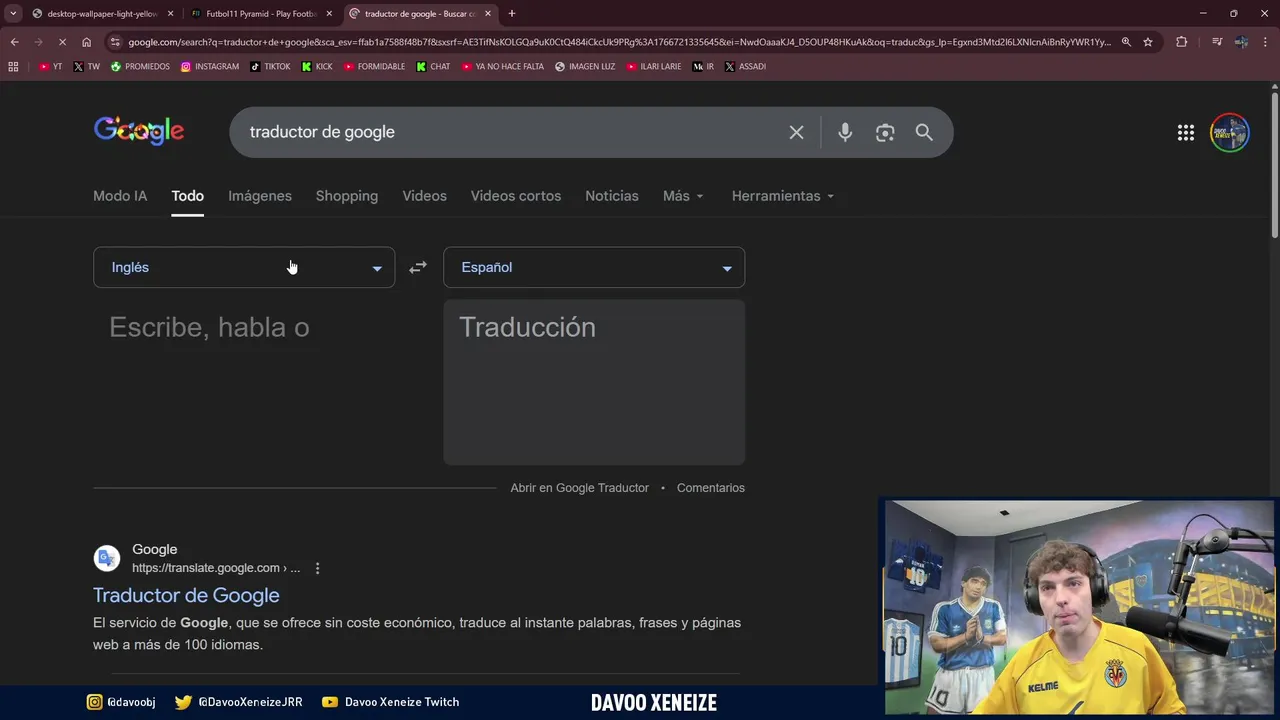
Task: Open the tab search dropdown arrow
Action: point(12,13)
